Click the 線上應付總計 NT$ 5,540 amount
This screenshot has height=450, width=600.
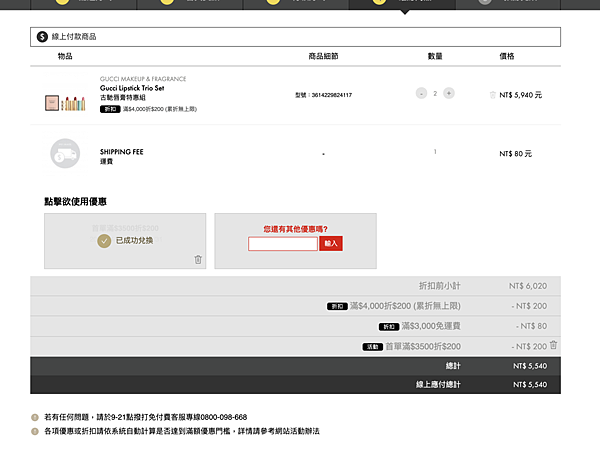pyautogui.click(x=530, y=385)
